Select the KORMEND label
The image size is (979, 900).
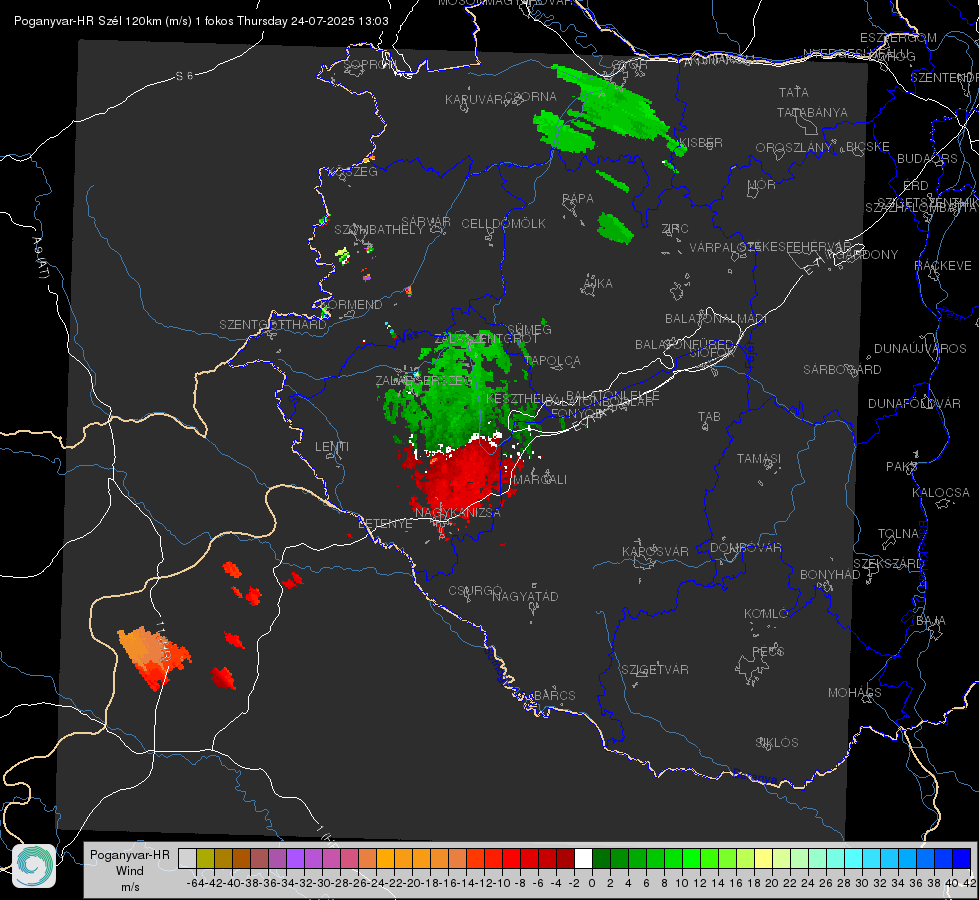[351, 305]
